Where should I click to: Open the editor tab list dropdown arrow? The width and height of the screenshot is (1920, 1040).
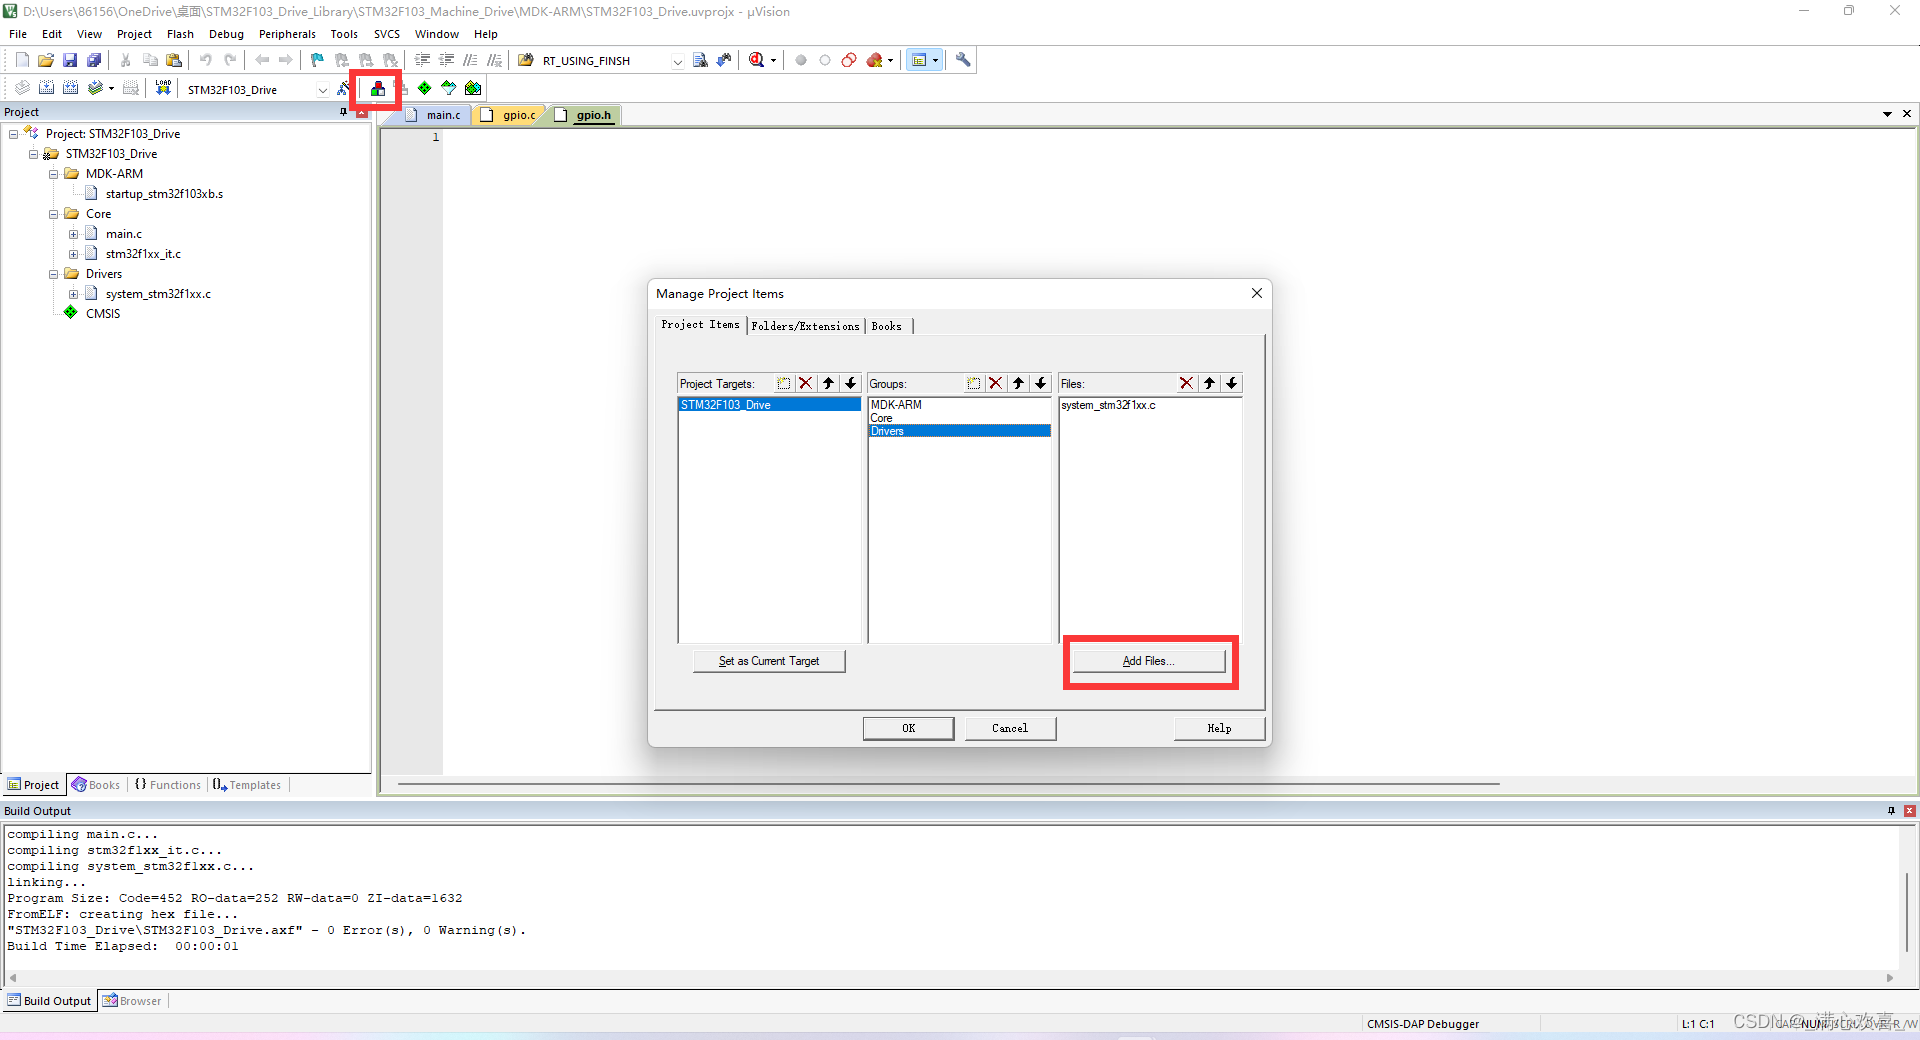[x=1887, y=114]
